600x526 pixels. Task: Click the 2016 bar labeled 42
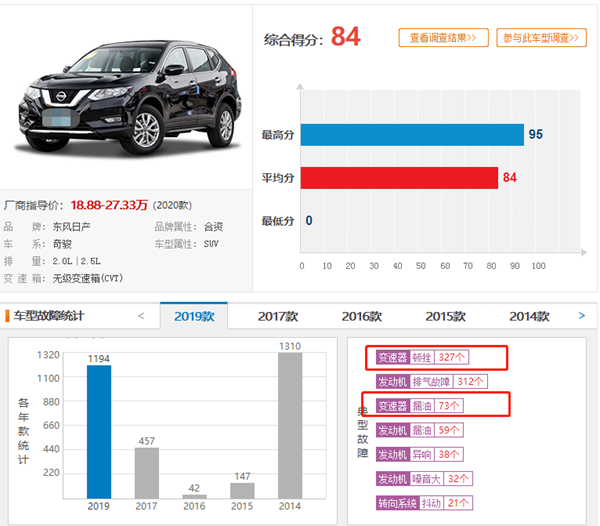(x=194, y=496)
